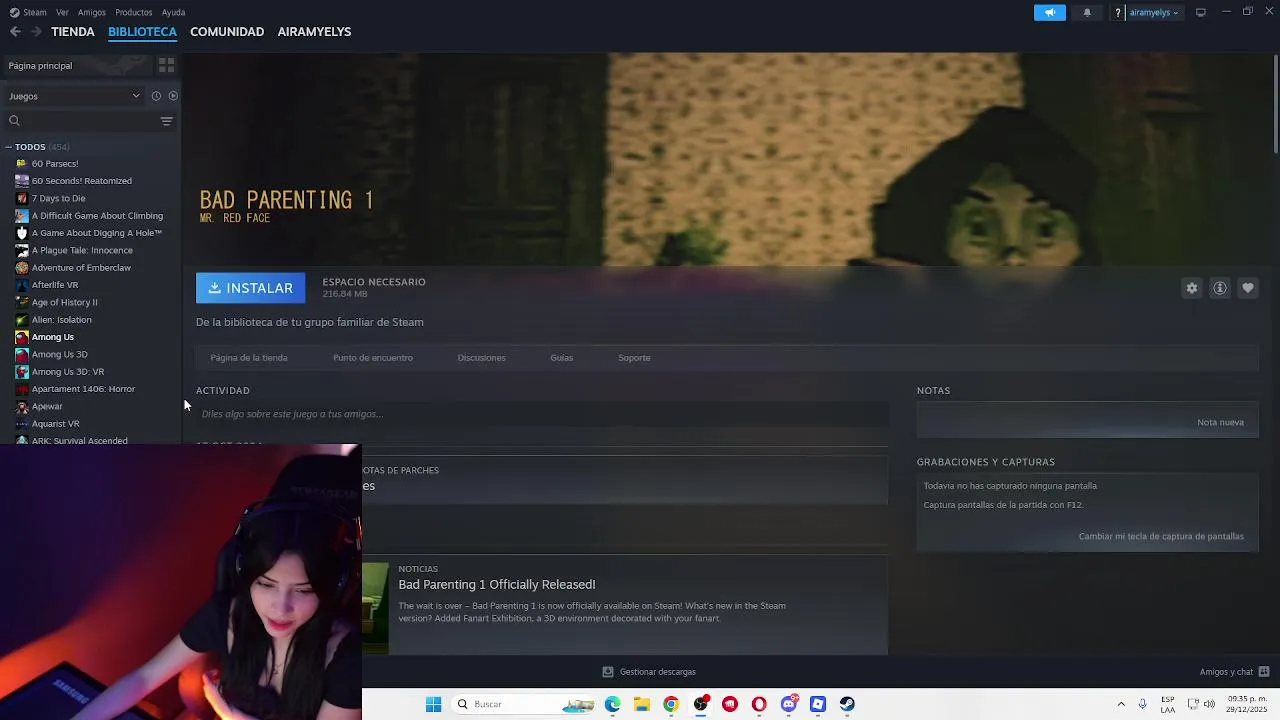Switch to the TIENDA tab

pyautogui.click(x=73, y=32)
